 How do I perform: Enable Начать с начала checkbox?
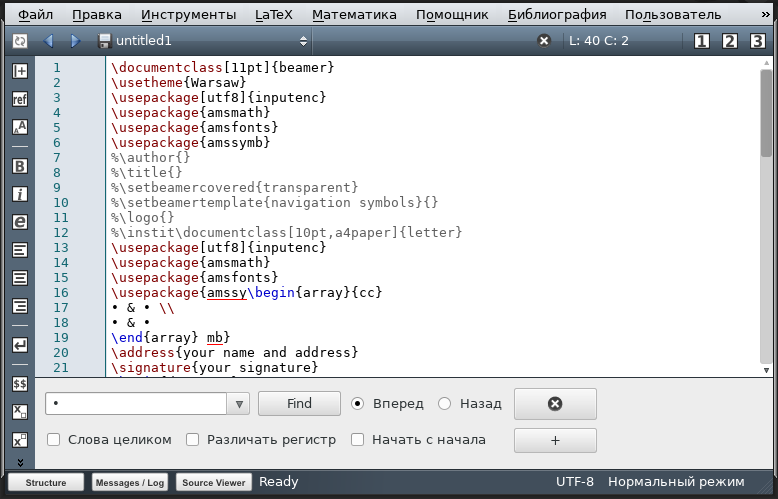pos(357,439)
